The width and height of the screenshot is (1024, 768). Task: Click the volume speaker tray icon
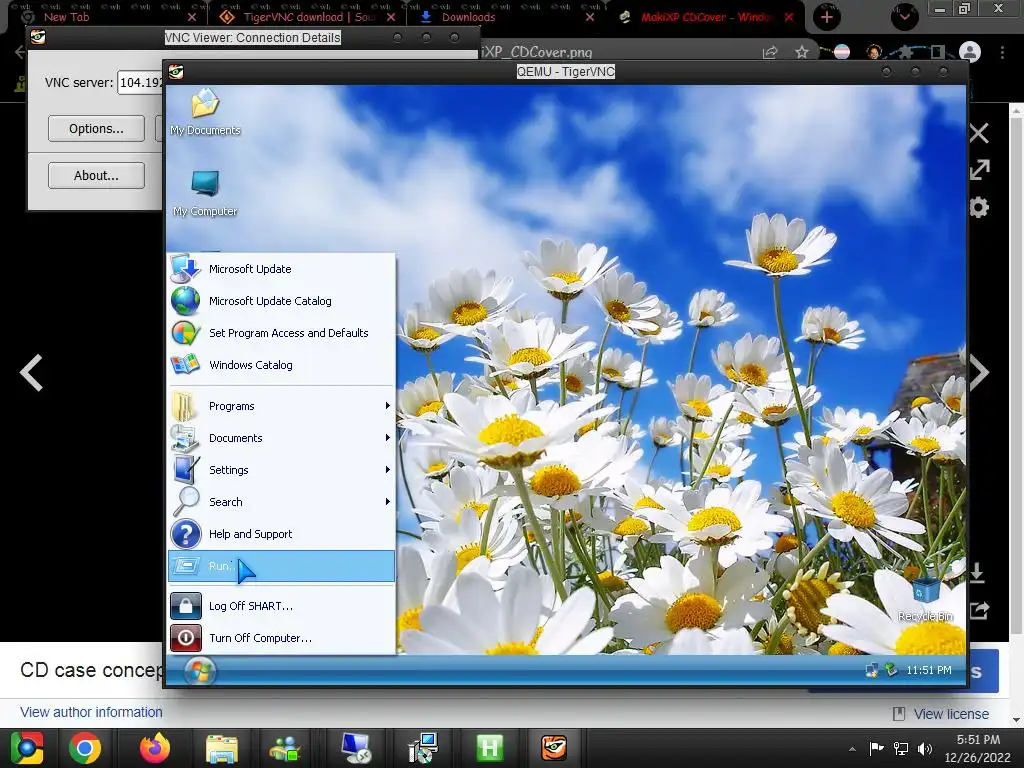[x=925, y=749]
